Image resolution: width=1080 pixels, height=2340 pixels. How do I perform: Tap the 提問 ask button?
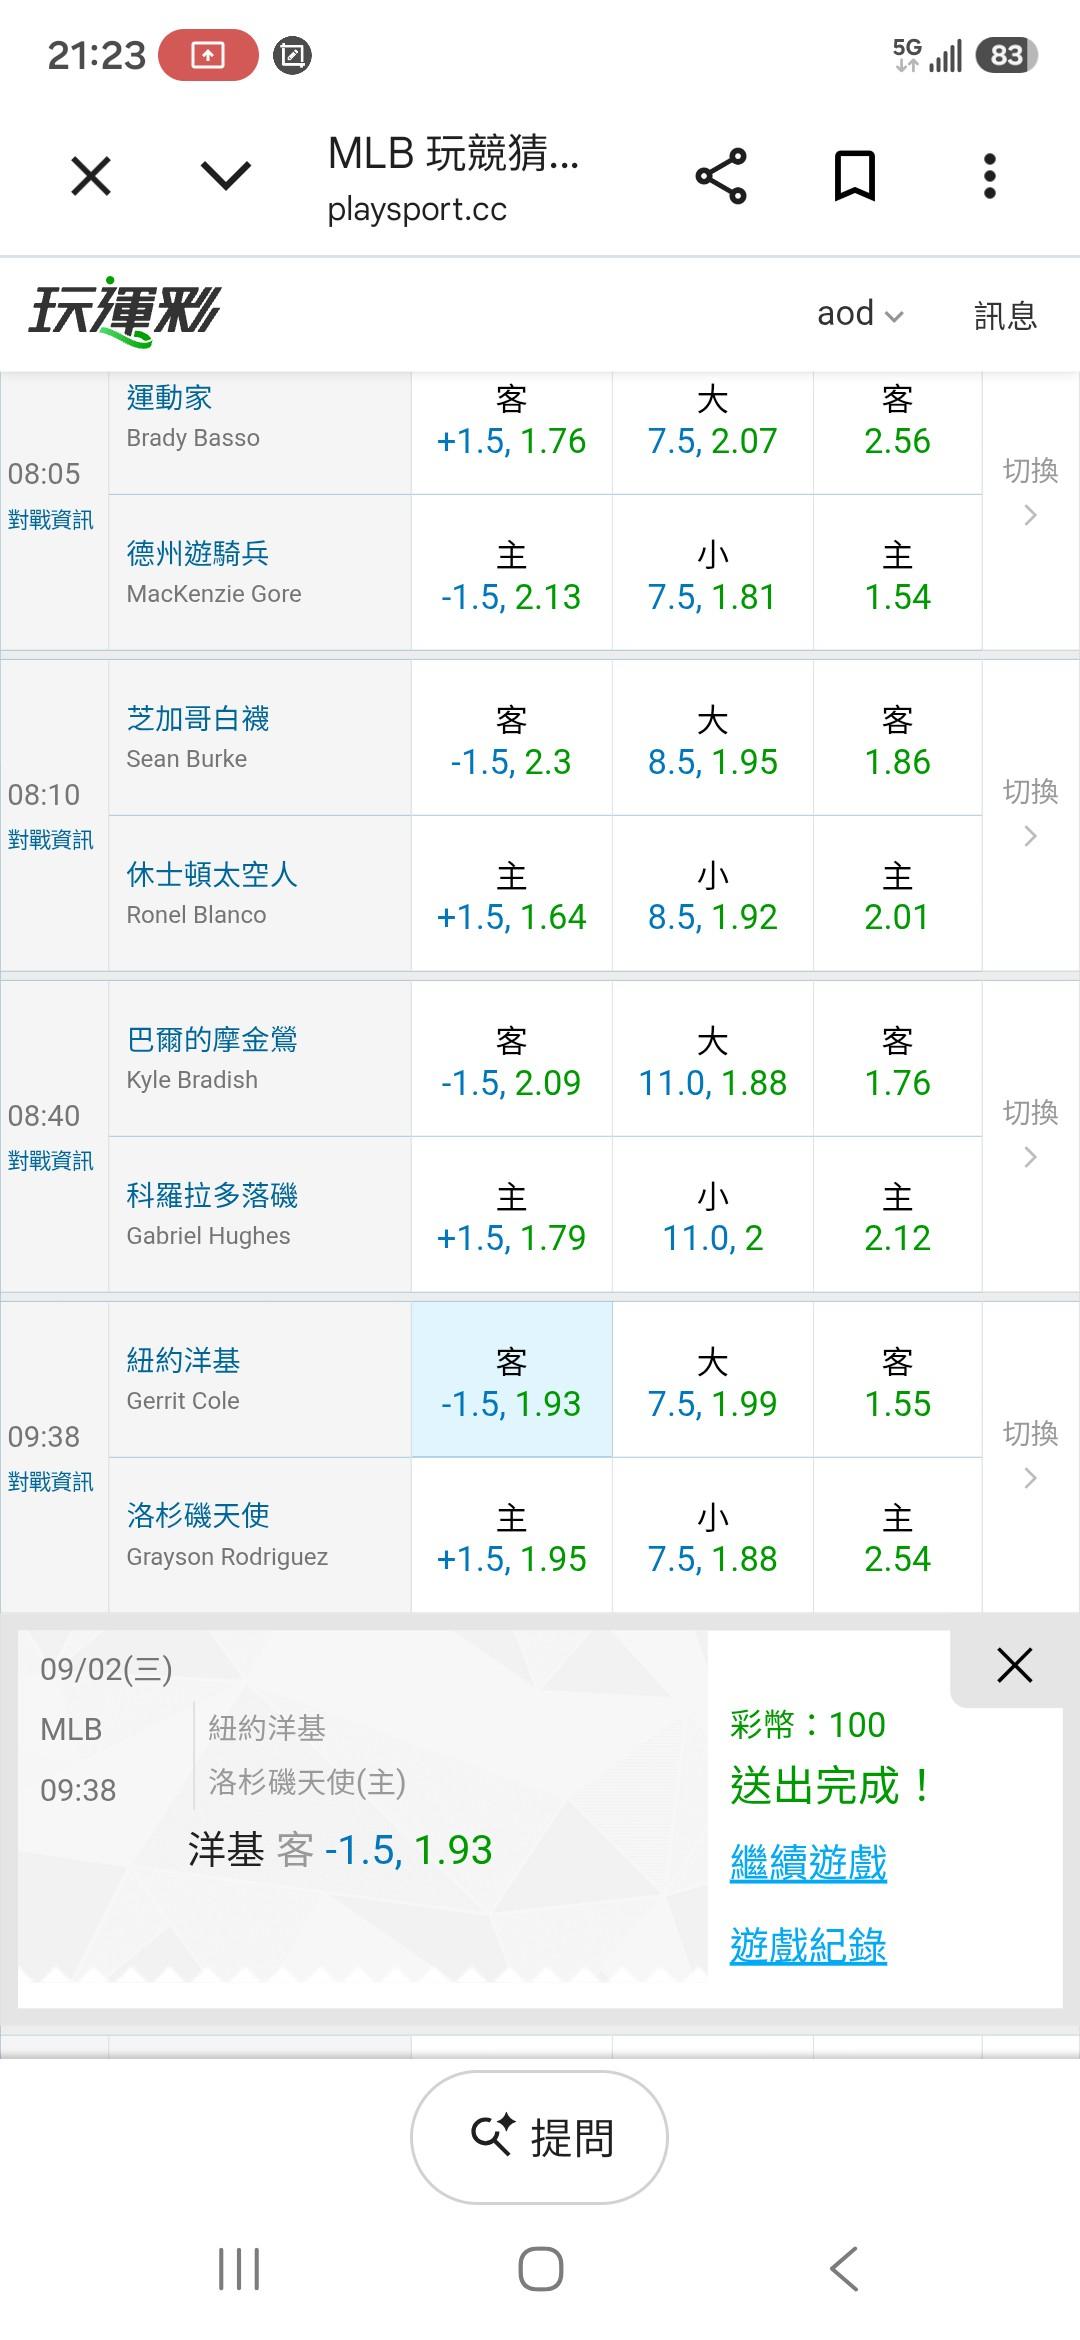[x=540, y=2138]
